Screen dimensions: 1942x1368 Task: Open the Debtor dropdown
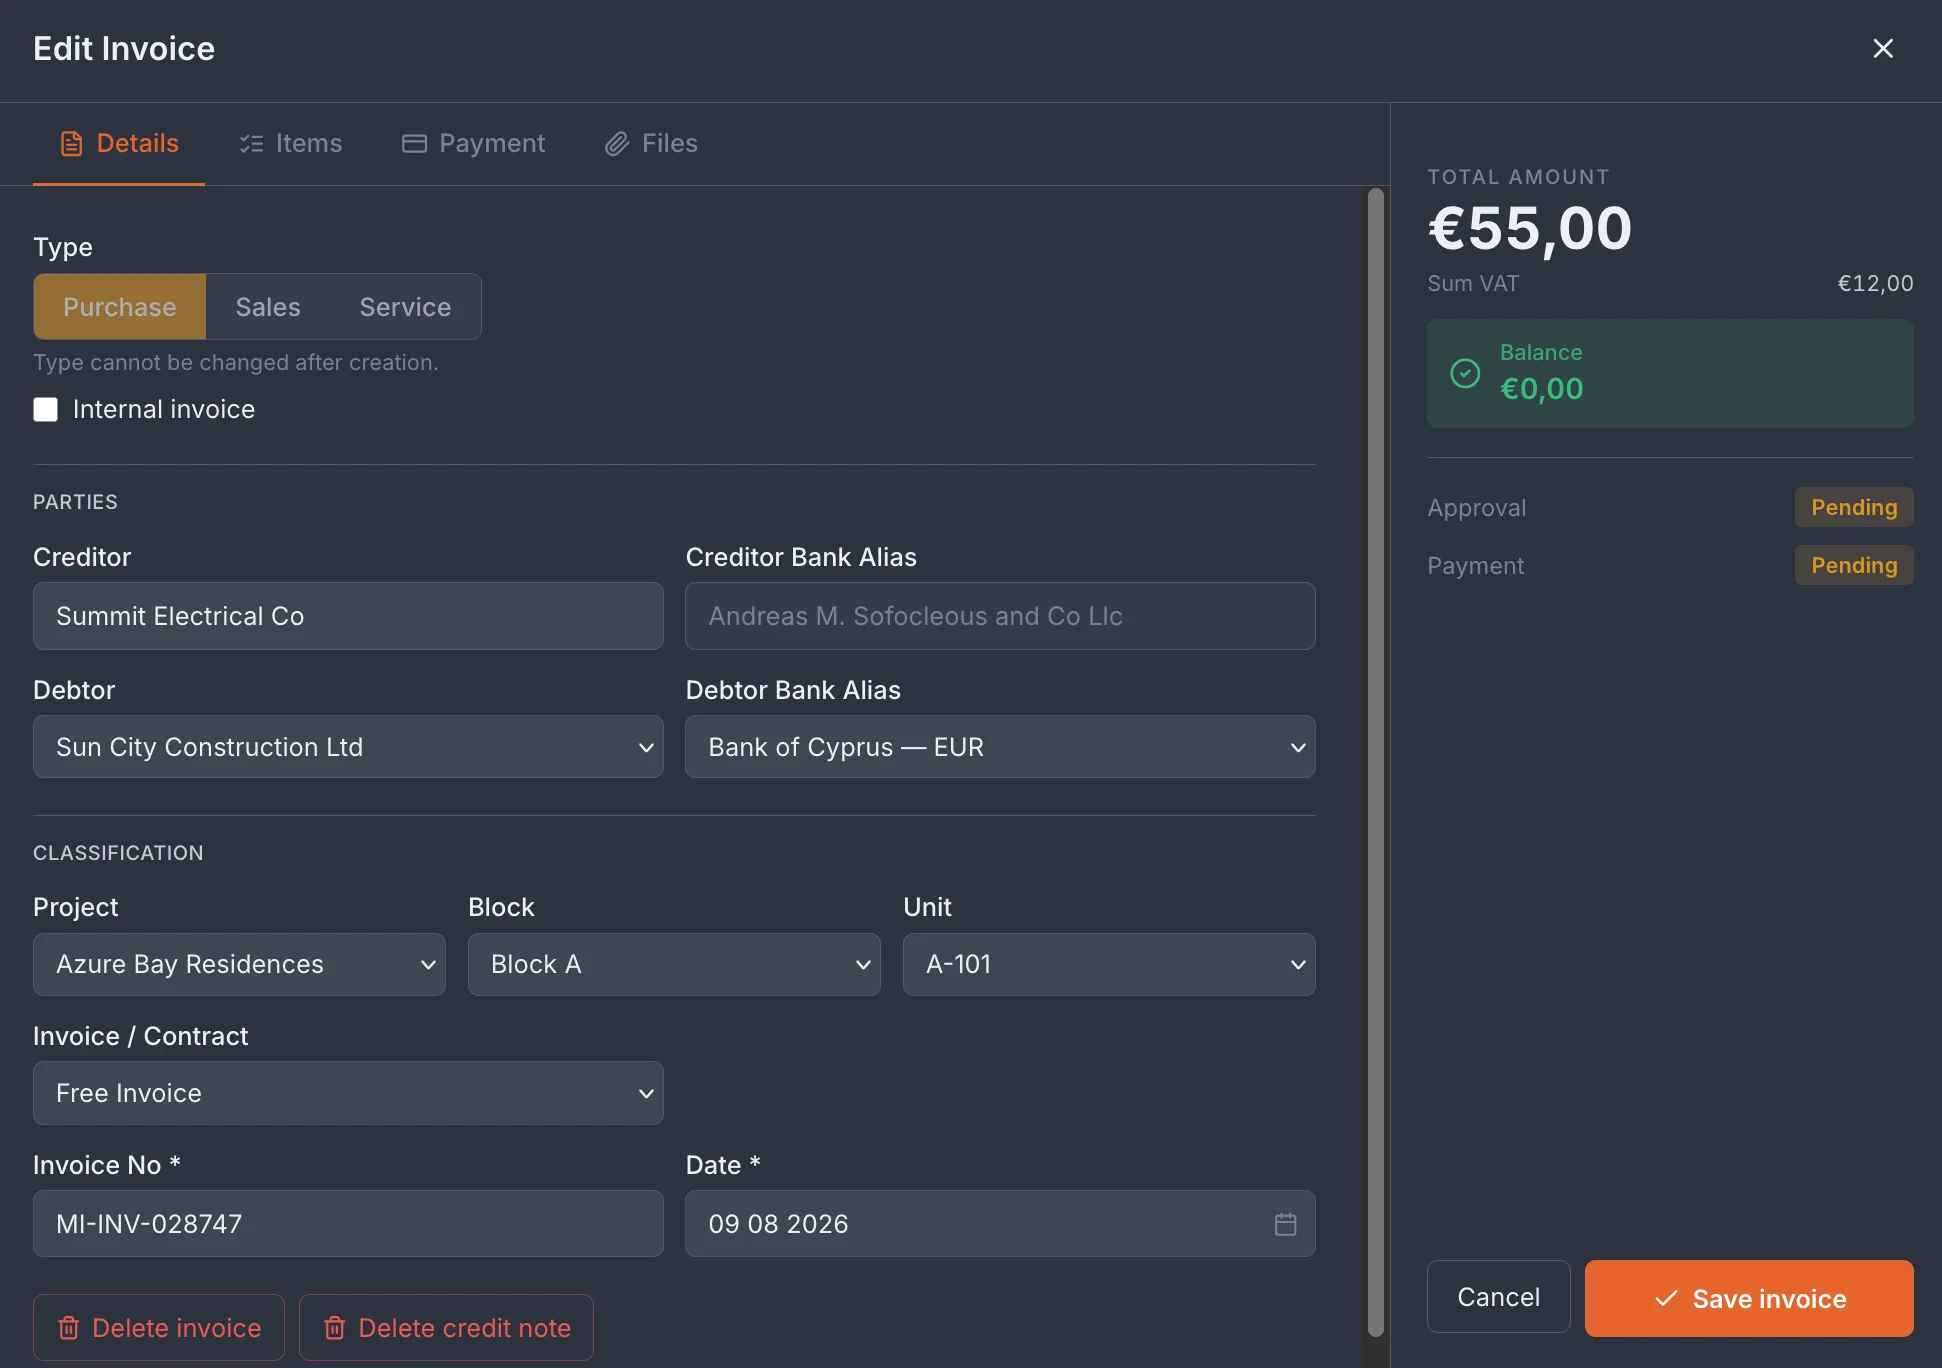coord(348,747)
